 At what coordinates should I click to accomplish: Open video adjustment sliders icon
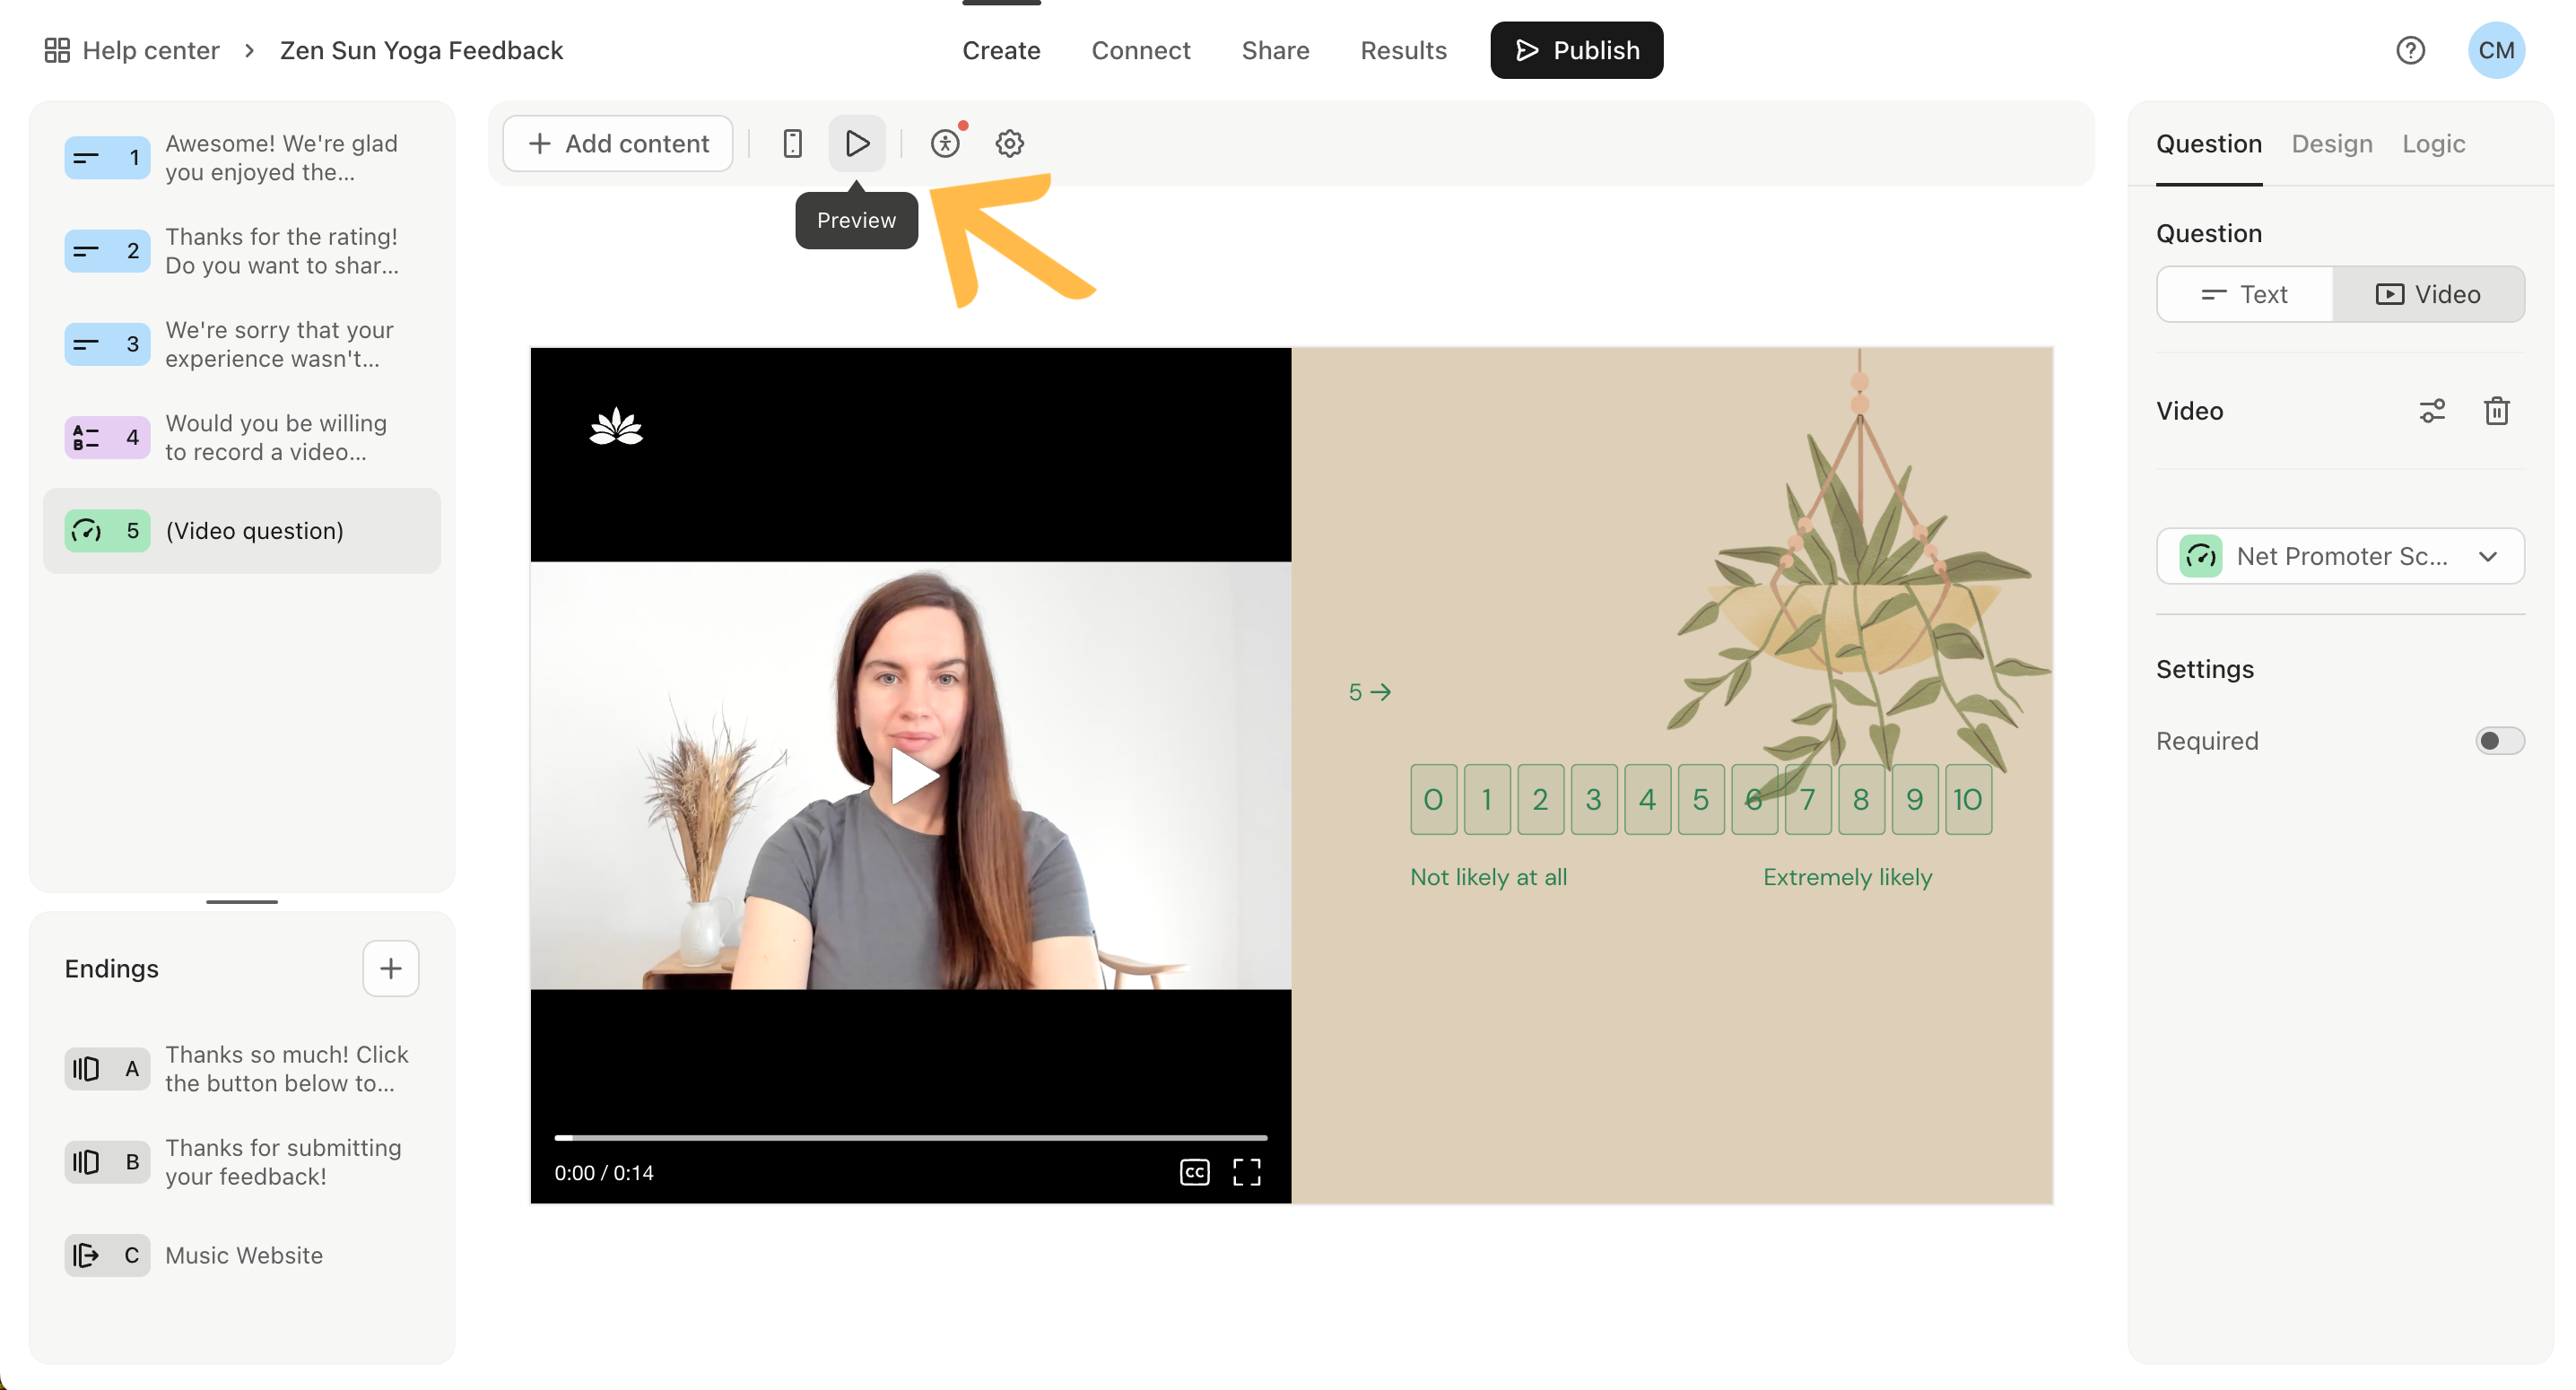pyautogui.click(x=2432, y=411)
